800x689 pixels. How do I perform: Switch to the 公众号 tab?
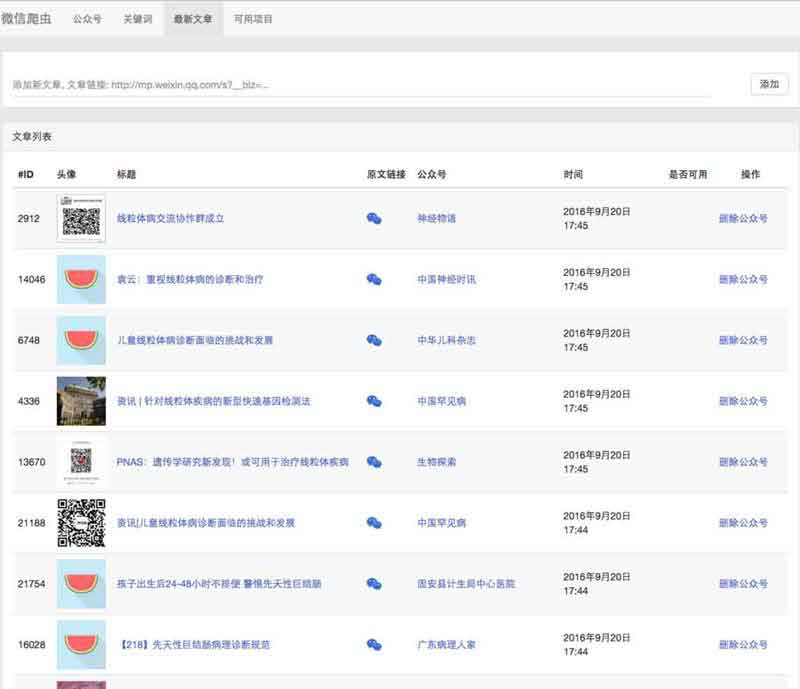tap(87, 19)
